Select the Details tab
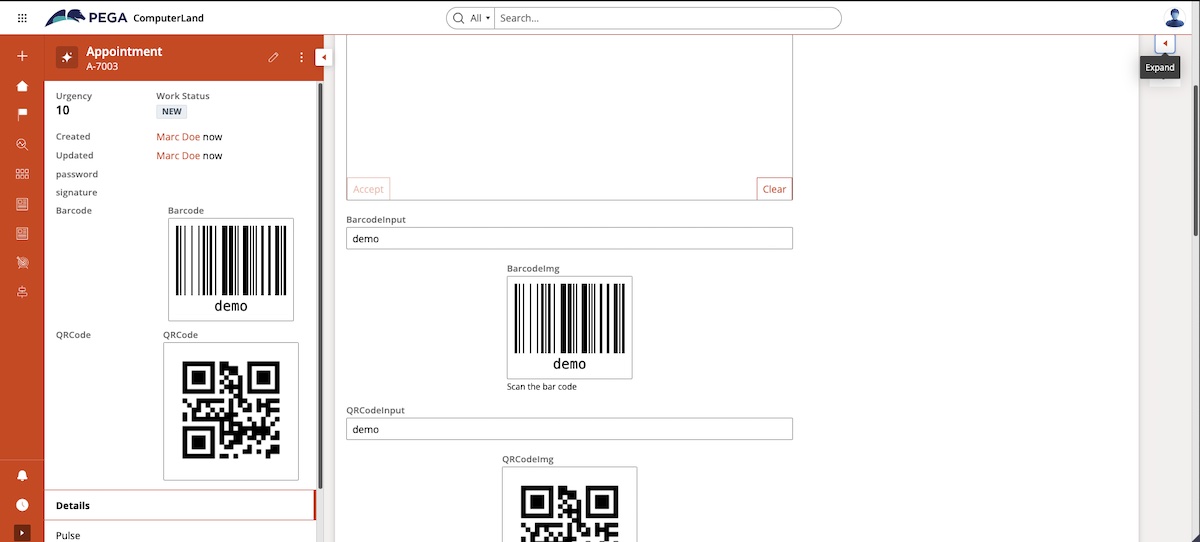 click(180, 505)
